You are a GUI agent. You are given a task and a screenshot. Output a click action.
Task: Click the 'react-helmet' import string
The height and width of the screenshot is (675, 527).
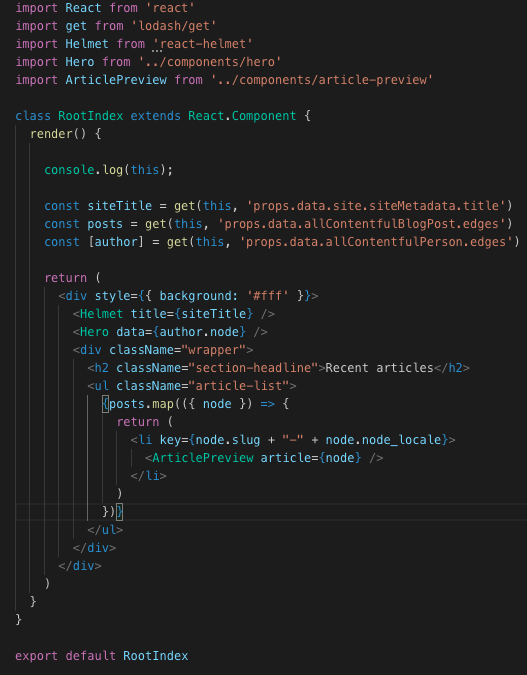tap(203, 44)
